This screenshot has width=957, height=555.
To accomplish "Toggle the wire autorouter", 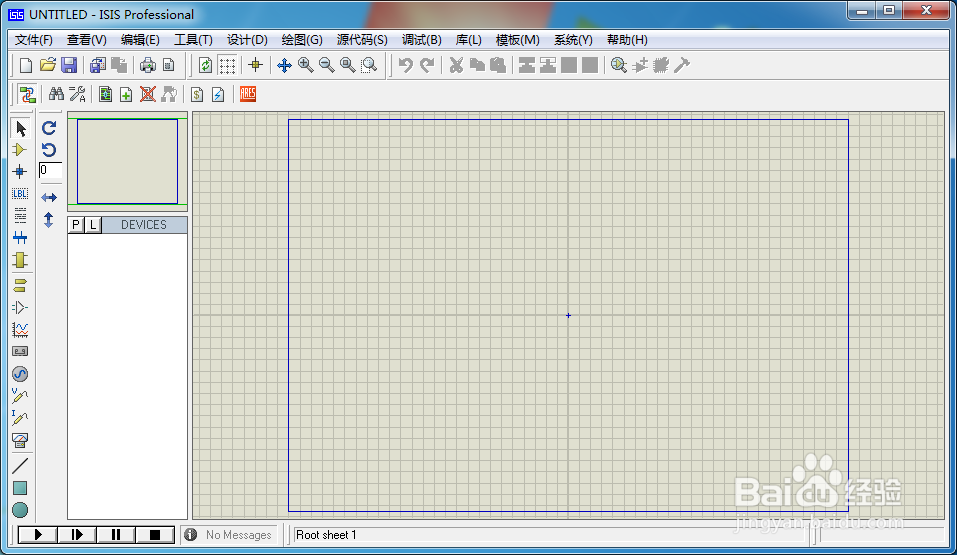I will coord(27,94).
